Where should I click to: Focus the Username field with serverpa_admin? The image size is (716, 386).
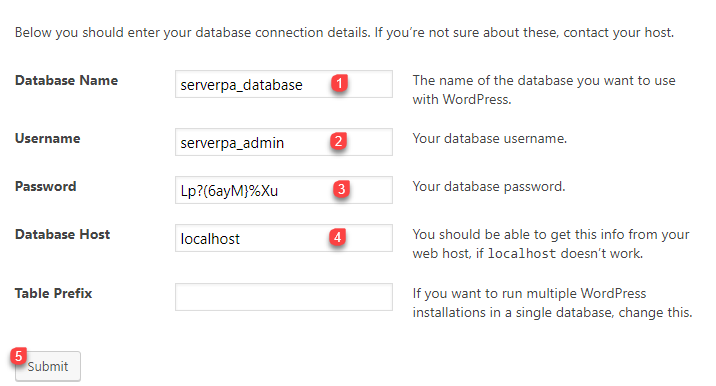[284, 142]
